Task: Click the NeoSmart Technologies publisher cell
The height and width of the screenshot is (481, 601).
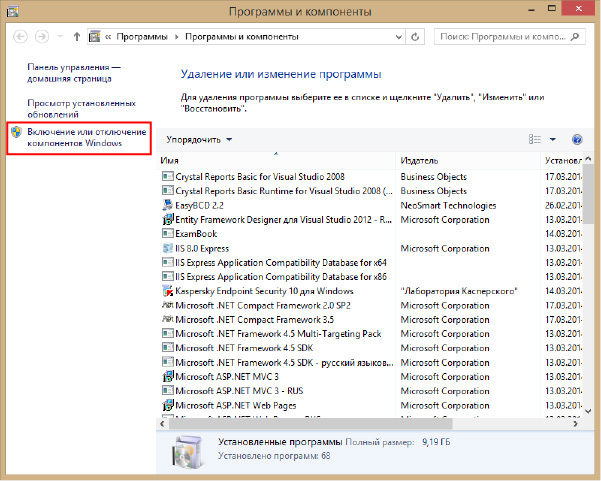Action: pos(448,205)
